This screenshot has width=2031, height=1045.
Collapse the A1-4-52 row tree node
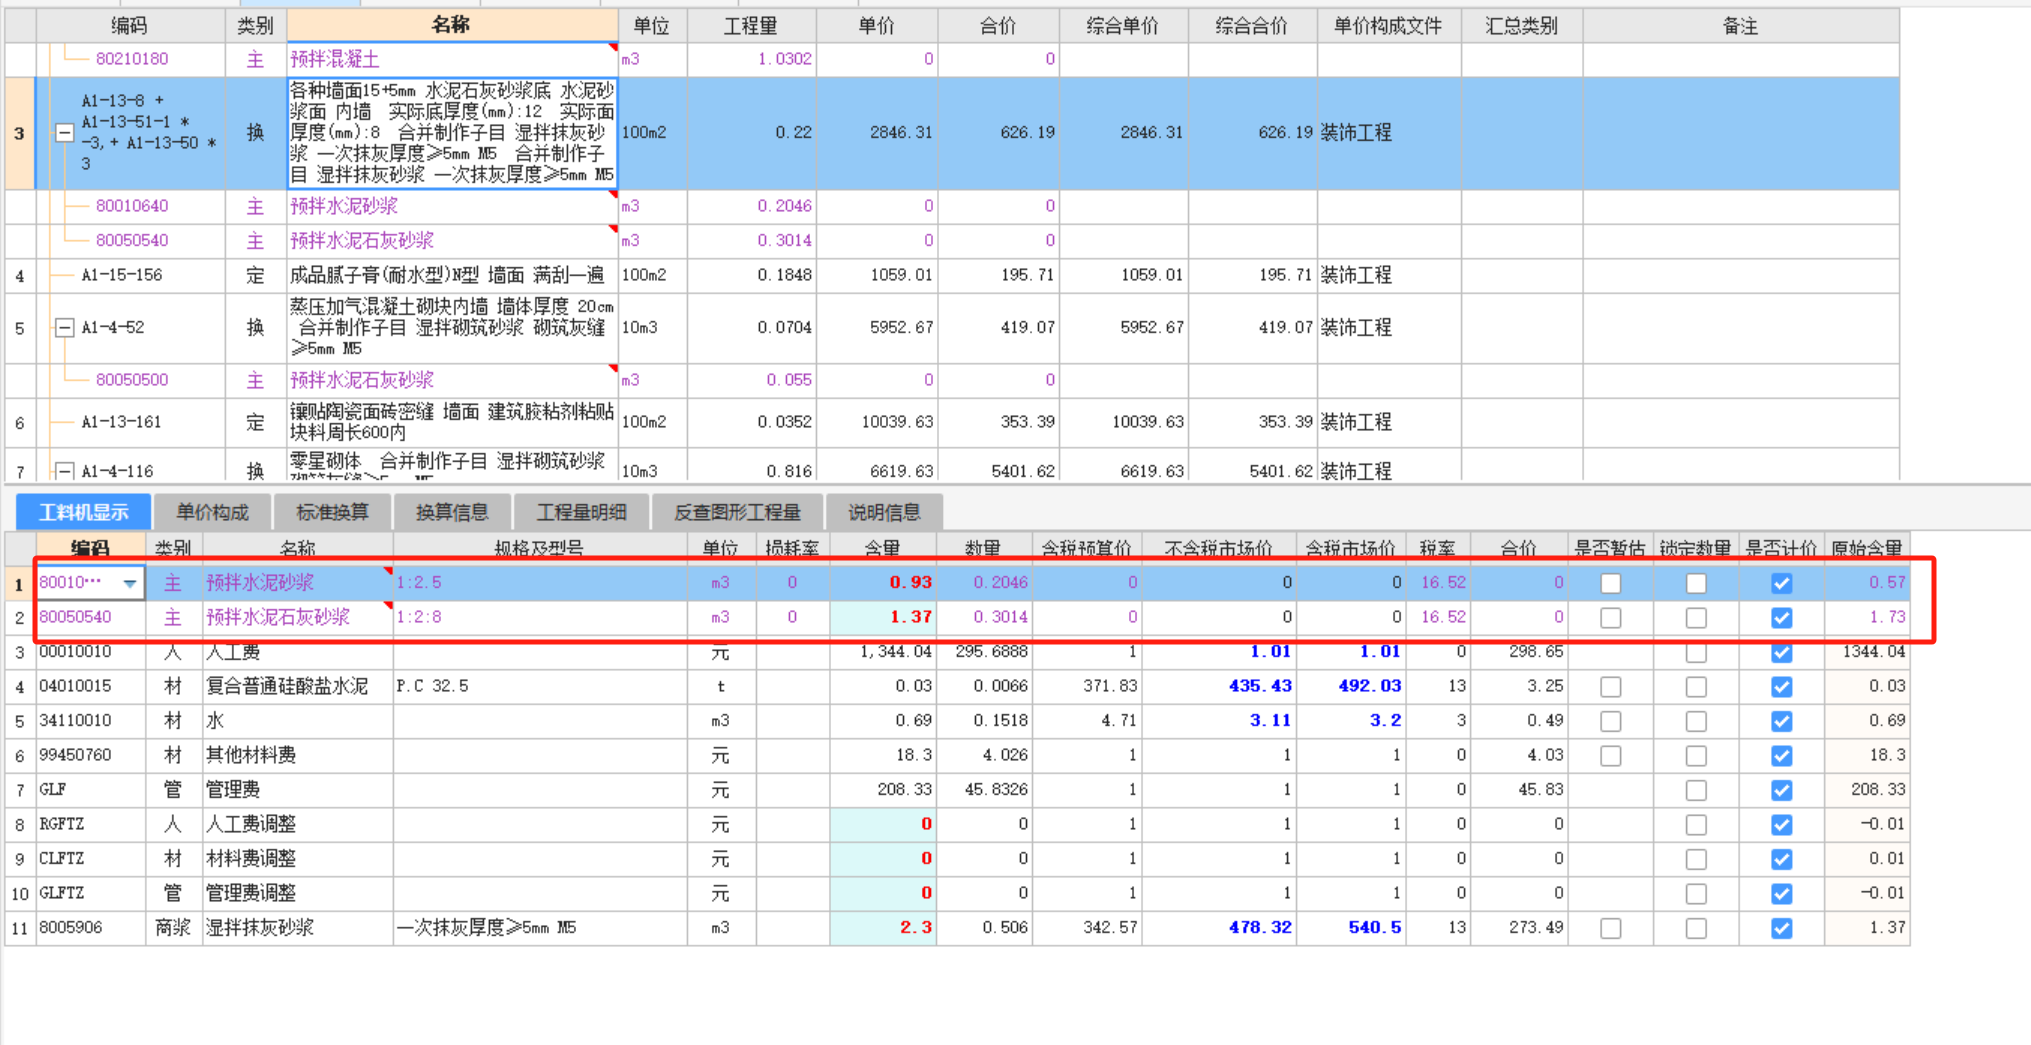click(x=64, y=328)
